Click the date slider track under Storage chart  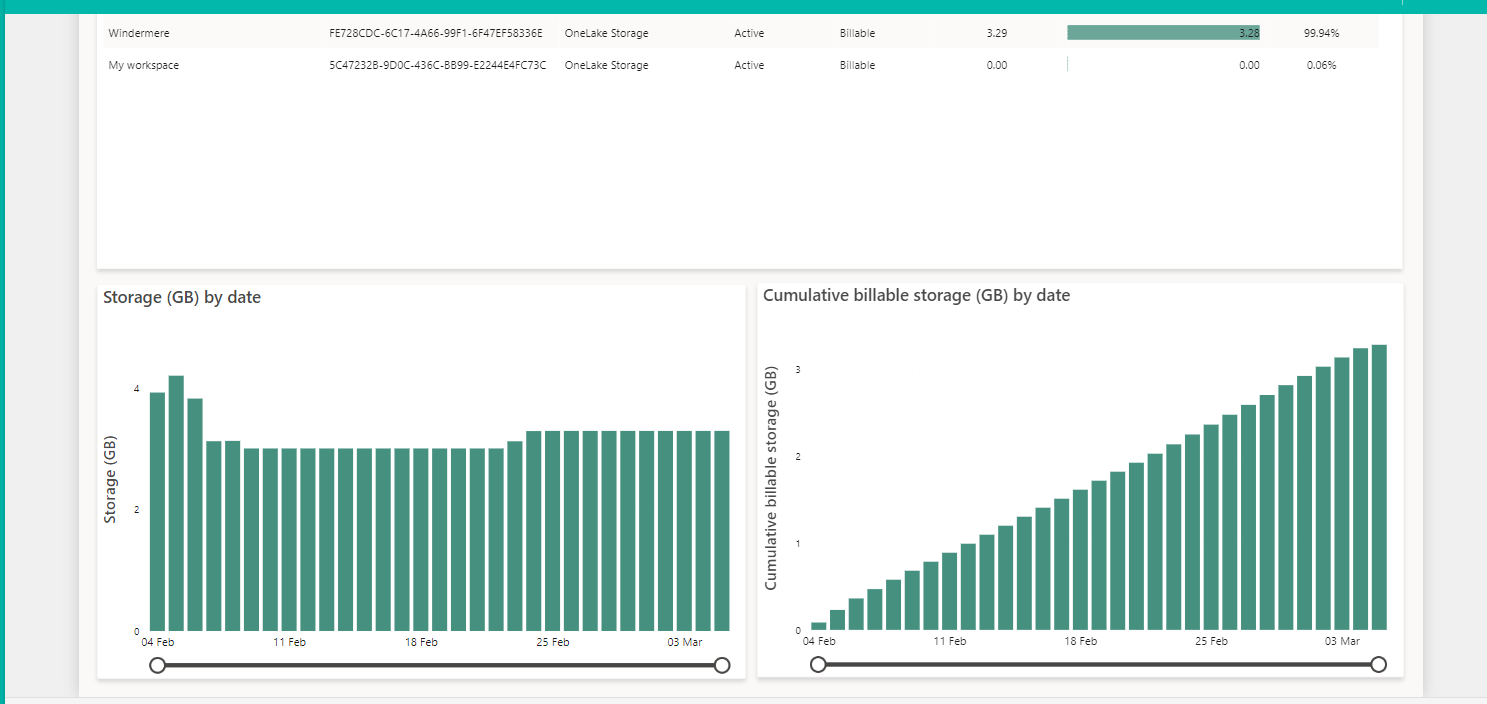pos(440,665)
